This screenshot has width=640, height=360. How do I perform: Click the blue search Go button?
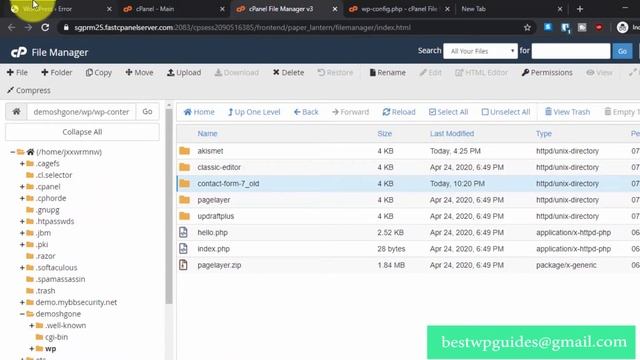[622, 51]
